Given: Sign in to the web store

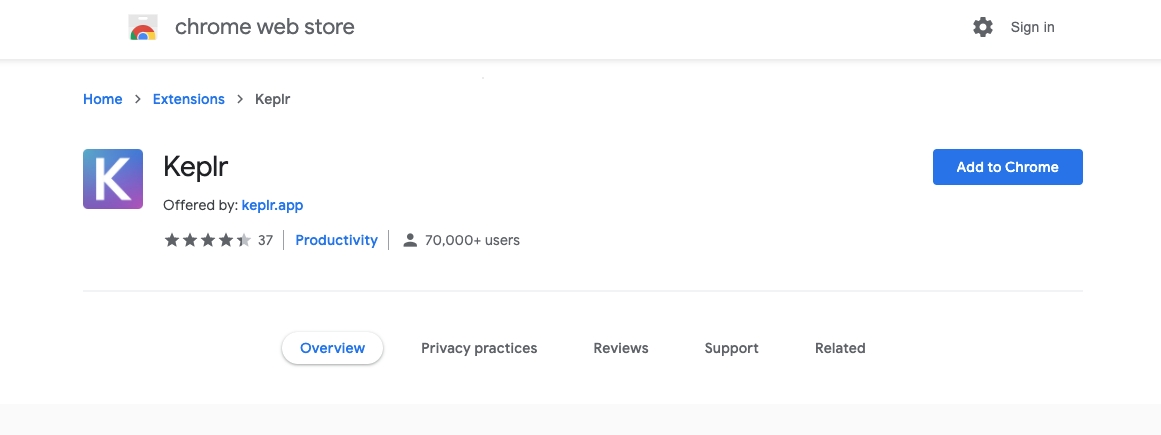Looking at the screenshot, I should (x=1032, y=27).
